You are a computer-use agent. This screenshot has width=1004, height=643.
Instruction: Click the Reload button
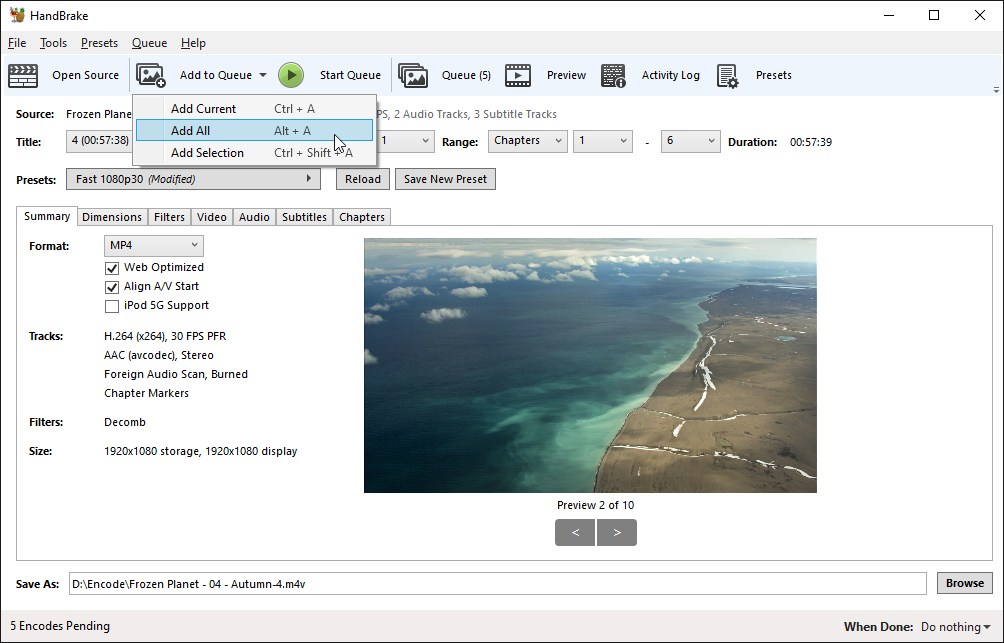362,179
